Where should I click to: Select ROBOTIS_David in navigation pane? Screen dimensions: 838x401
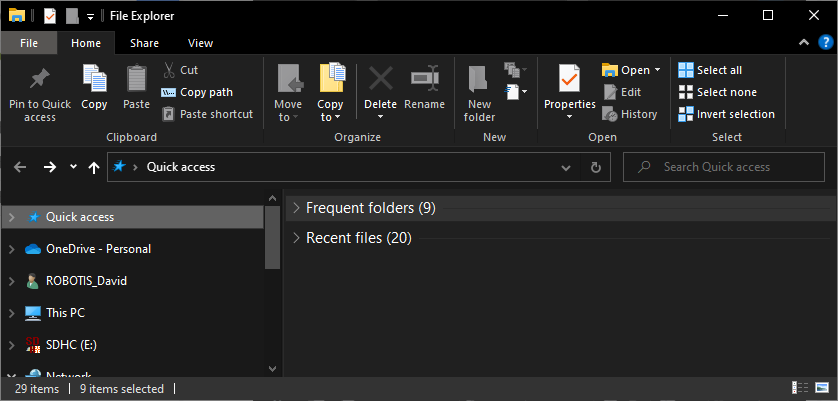87,281
